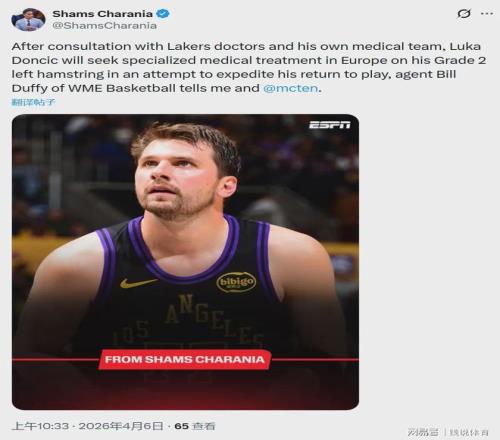Open the @ShamsCharania handle

click(105, 26)
